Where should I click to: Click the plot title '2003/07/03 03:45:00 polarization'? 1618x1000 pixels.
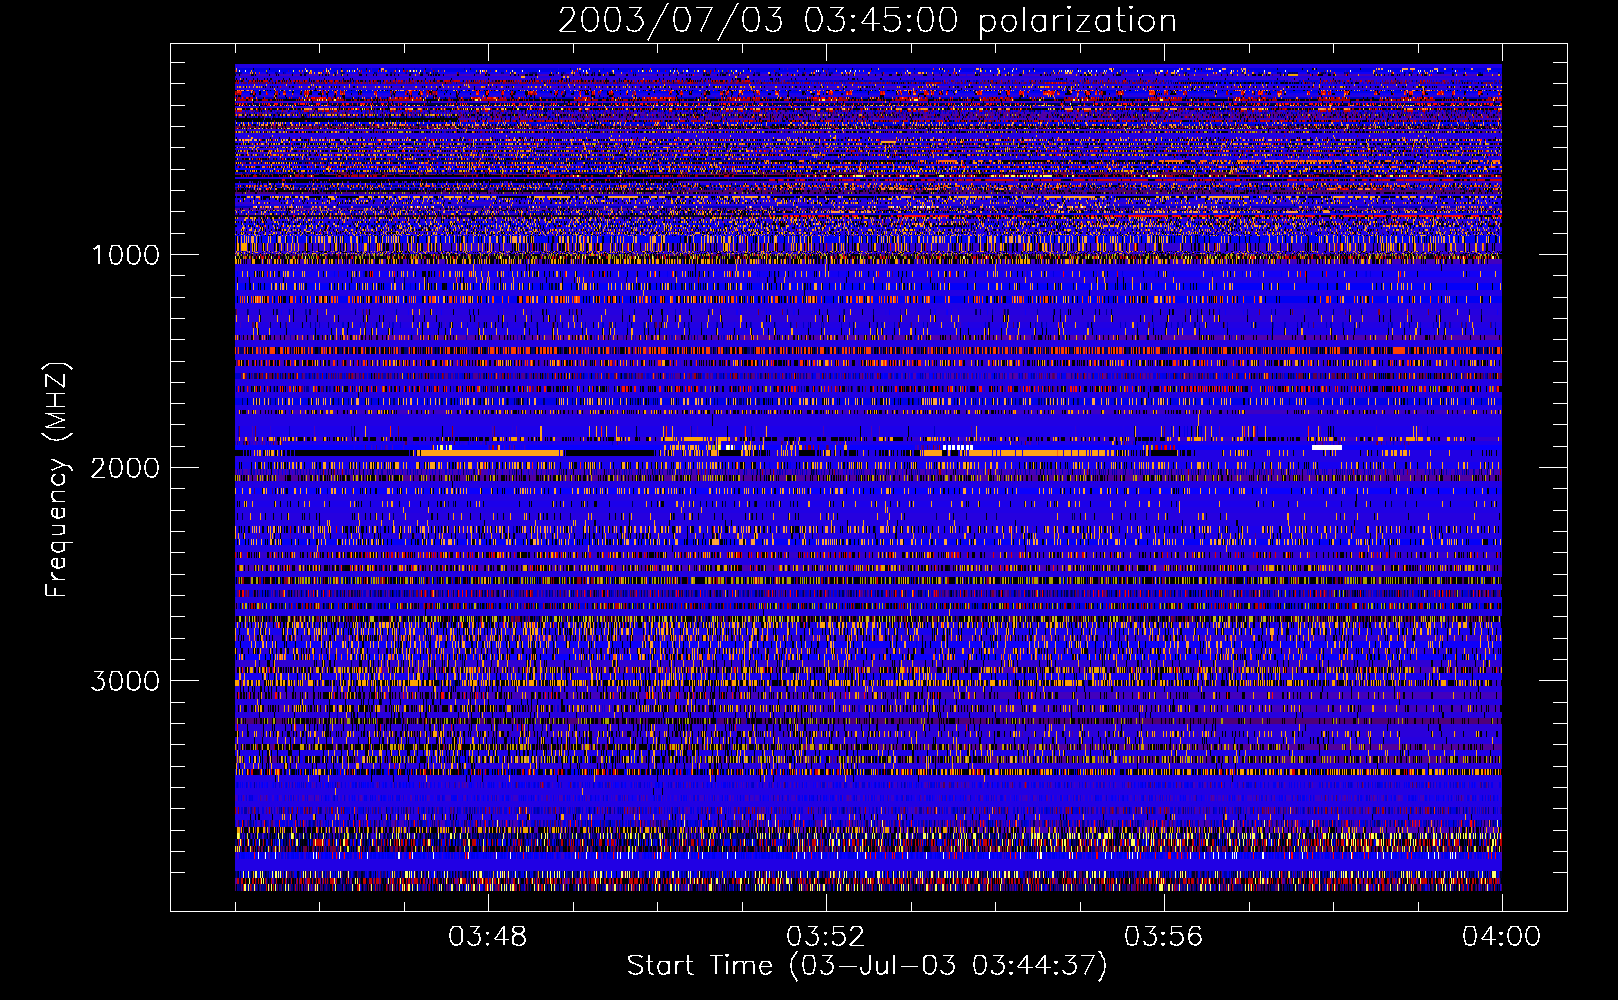(867, 21)
